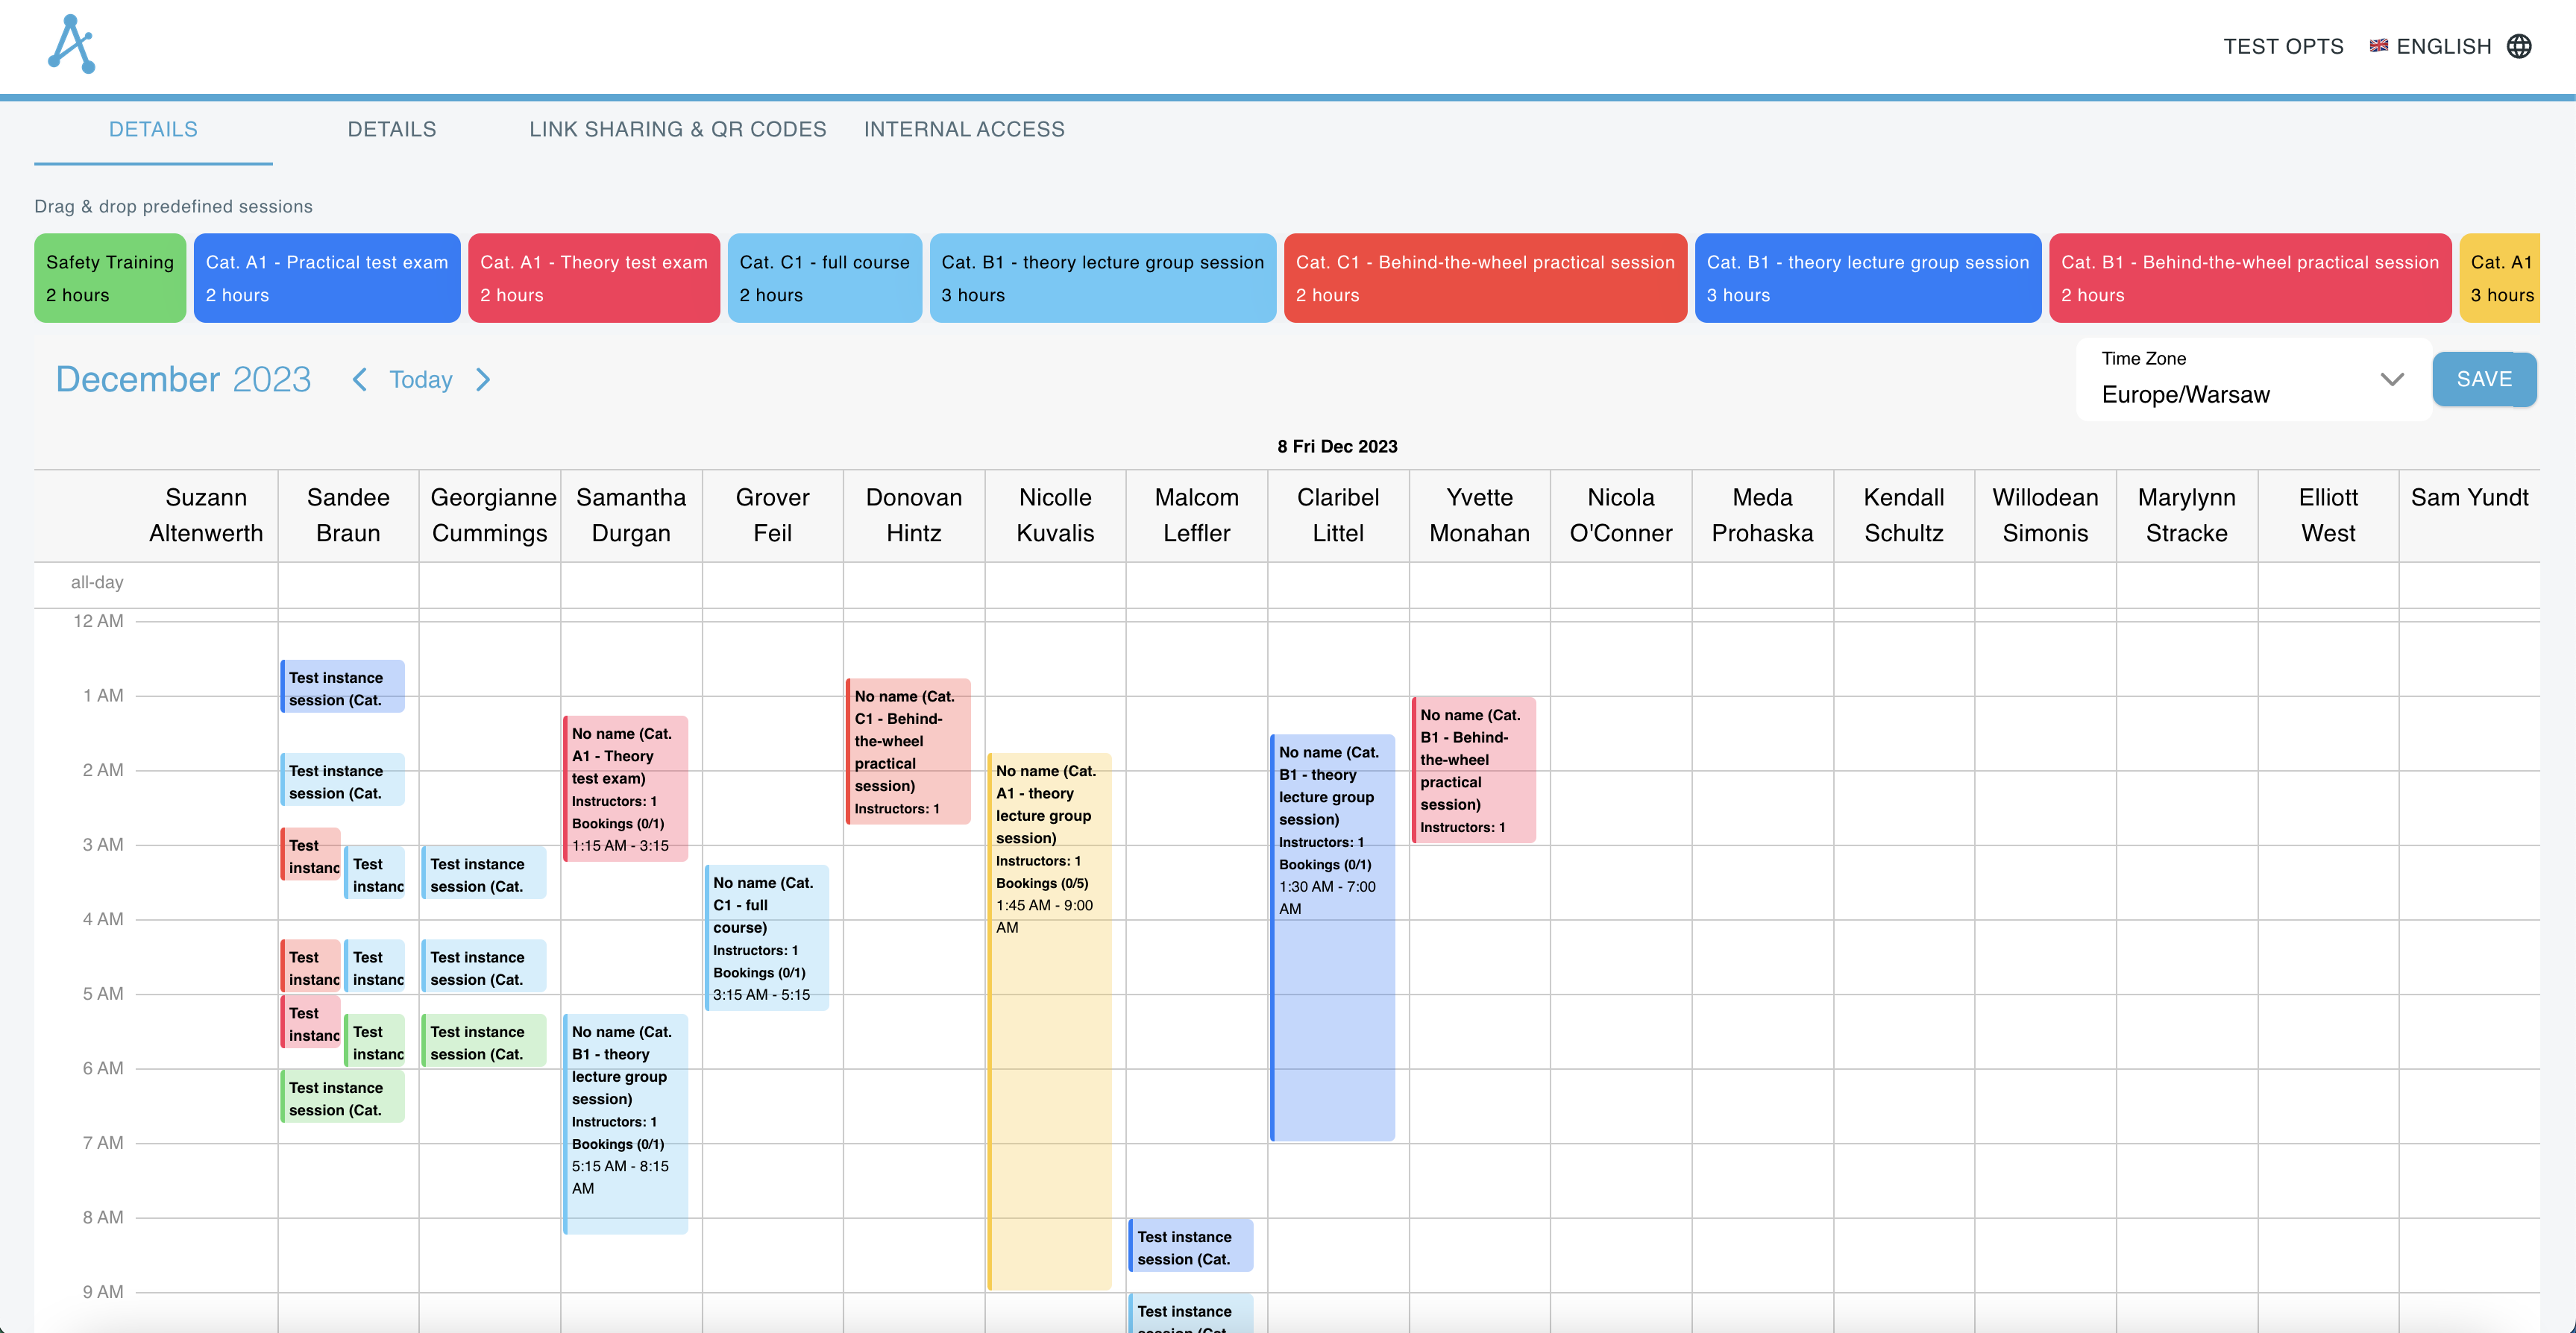This screenshot has width=2576, height=1333.
Task: Switch to the LINK SHARING & QR CODES tab
Action: (677, 129)
